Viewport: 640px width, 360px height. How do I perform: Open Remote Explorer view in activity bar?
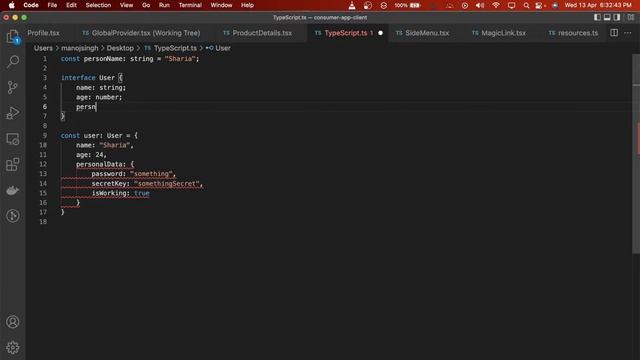click(x=13, y=139)
